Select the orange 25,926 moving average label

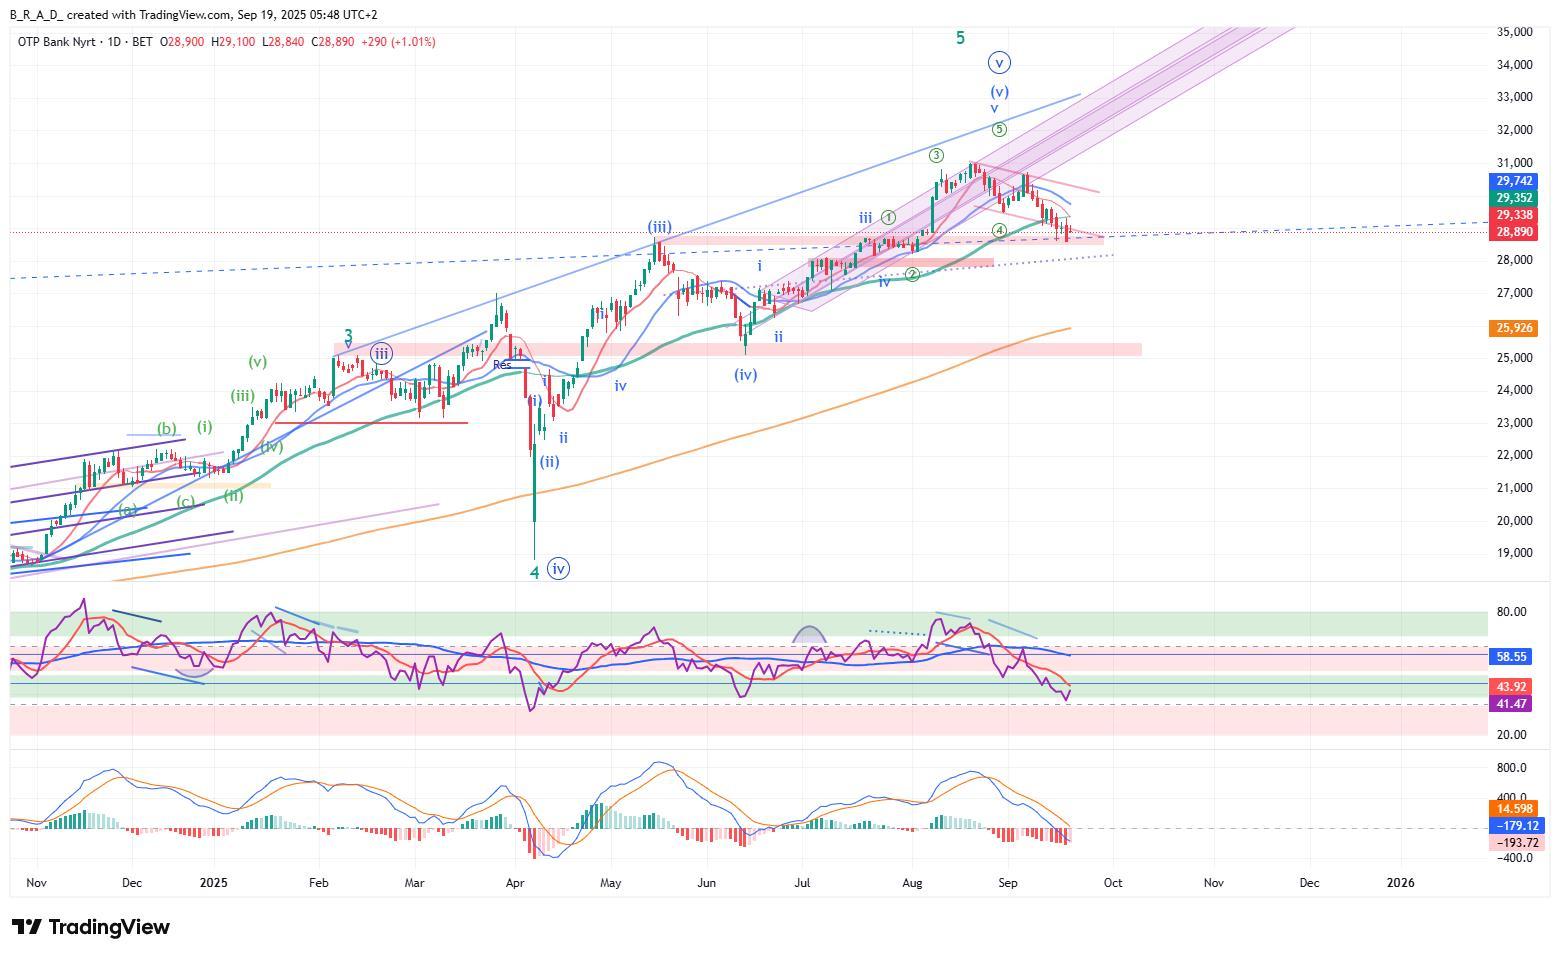[x=1514, y=328]
